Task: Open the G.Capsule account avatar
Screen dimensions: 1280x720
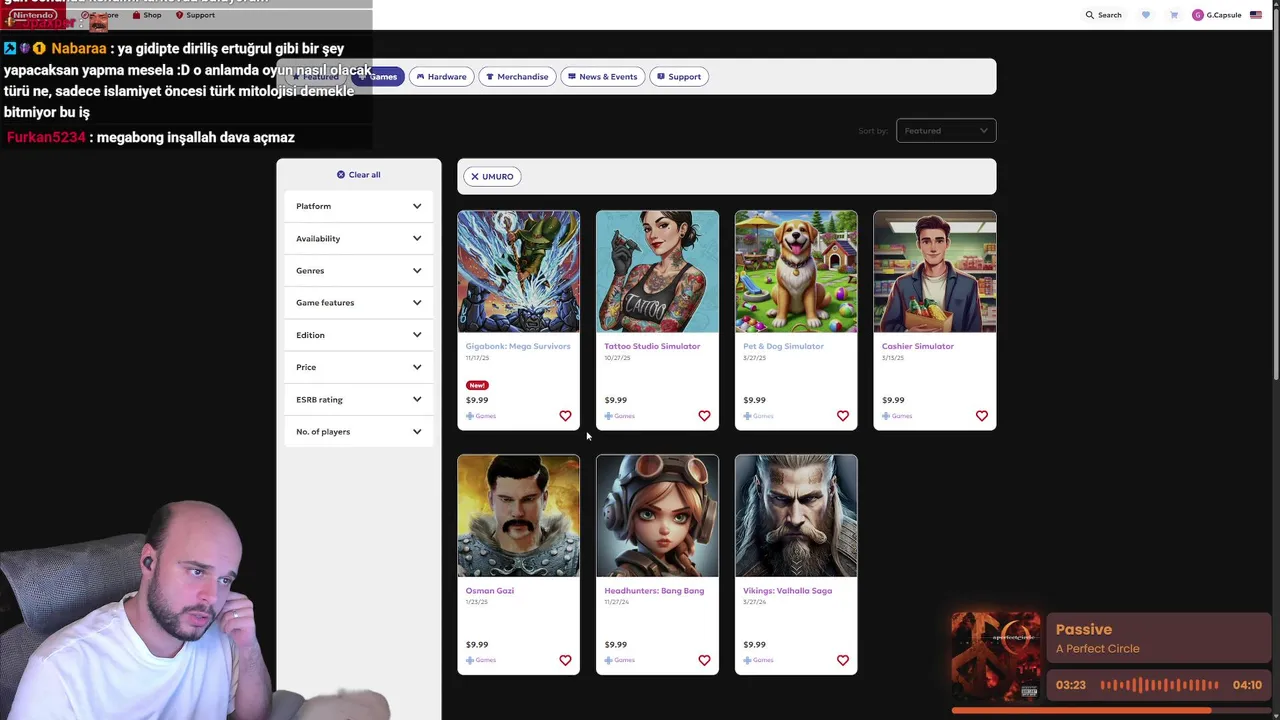Action: pos(1198,15)
